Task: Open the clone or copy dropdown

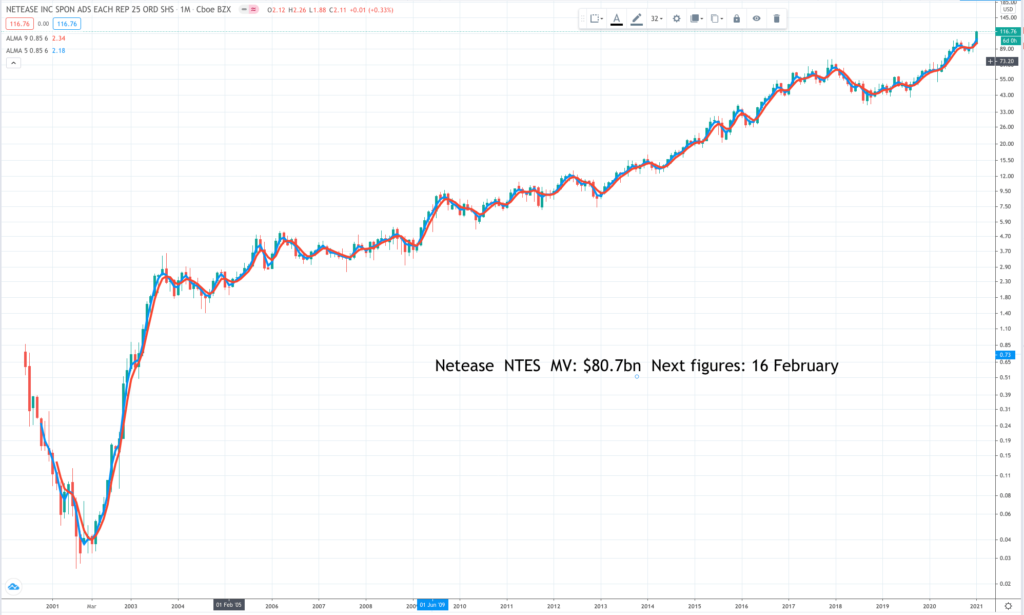Action: click(x=716, y=19)
